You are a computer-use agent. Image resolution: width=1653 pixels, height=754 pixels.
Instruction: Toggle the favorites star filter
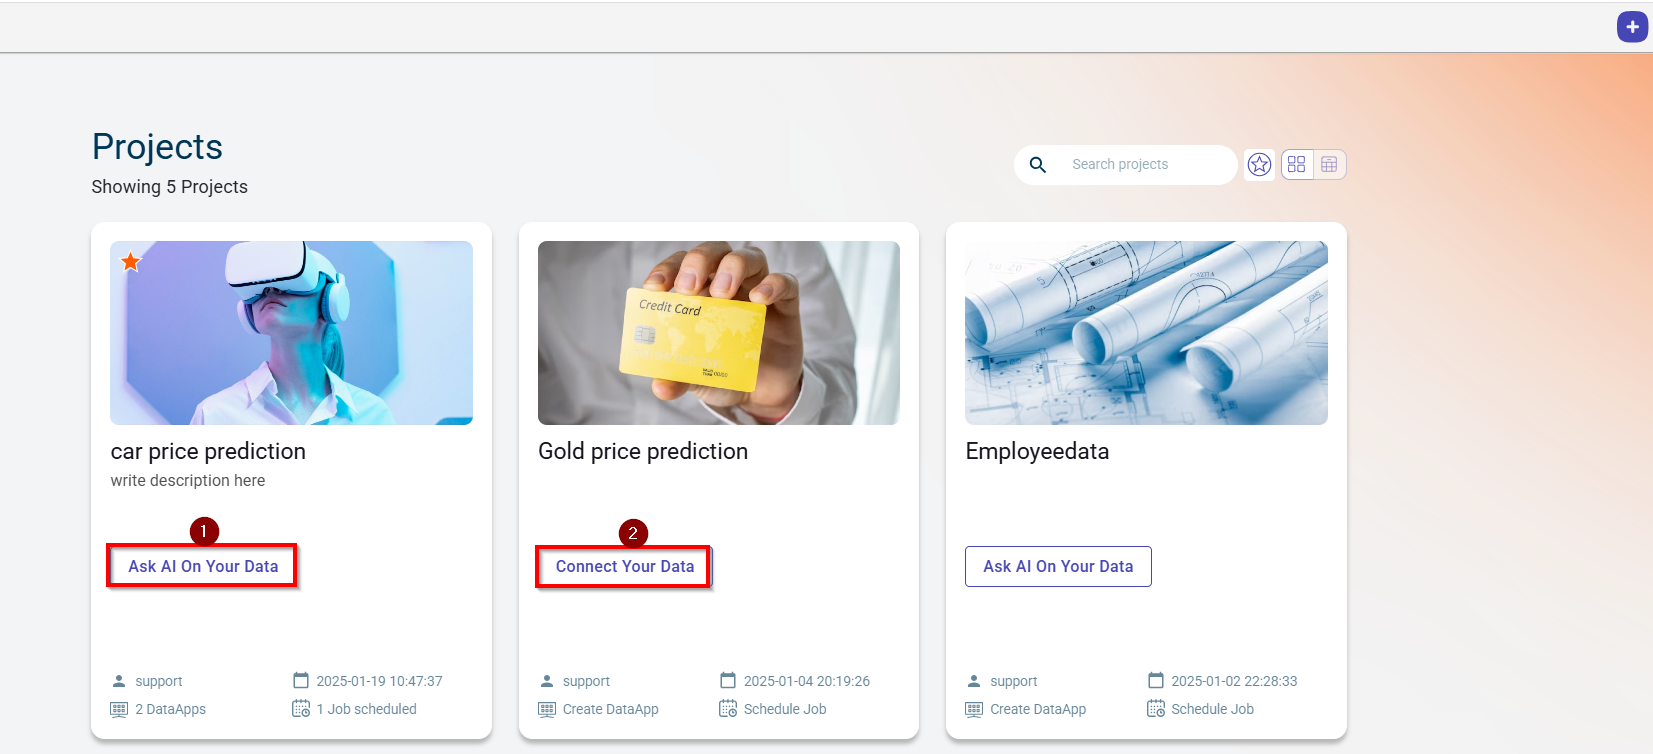pyautogui.click(x=1259, y=164)
